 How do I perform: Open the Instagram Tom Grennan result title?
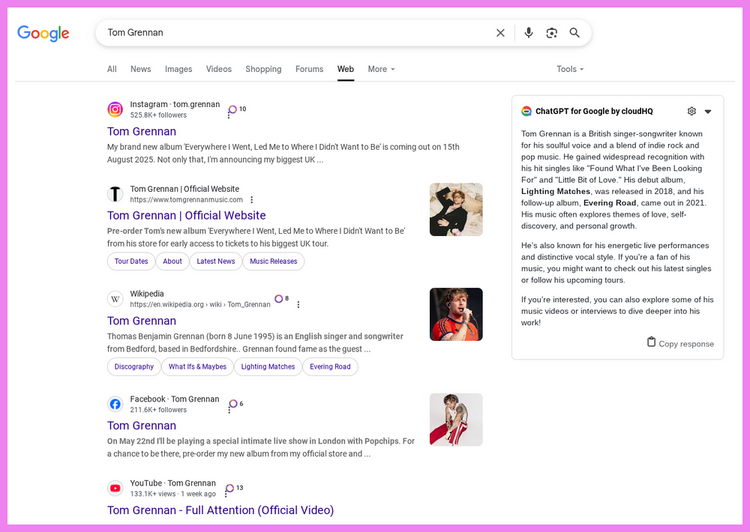point(142,131)
